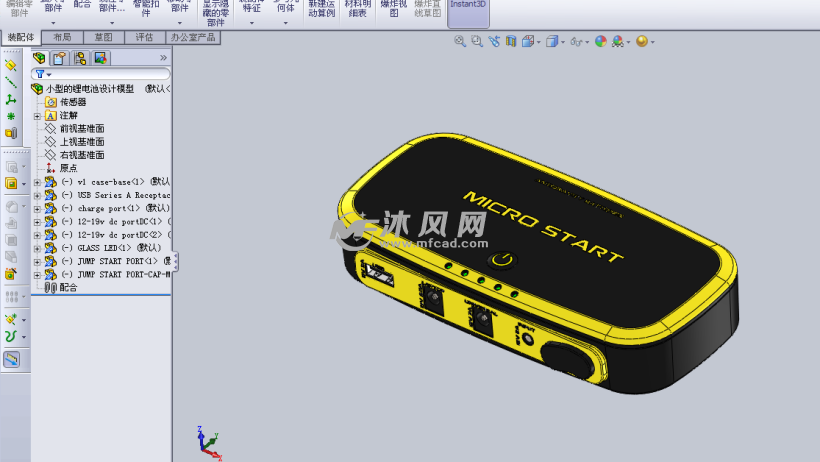Select 小型的锂电池设计模型 root assembly
820x462 pixels.
coord(89,89)
